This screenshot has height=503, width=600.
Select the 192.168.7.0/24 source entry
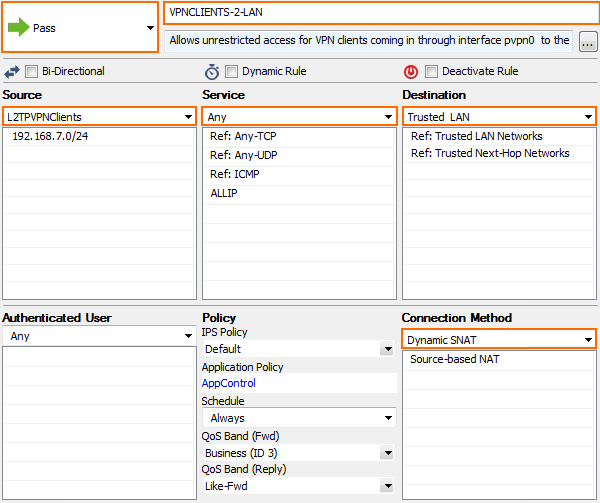click(x=99, y=137)
